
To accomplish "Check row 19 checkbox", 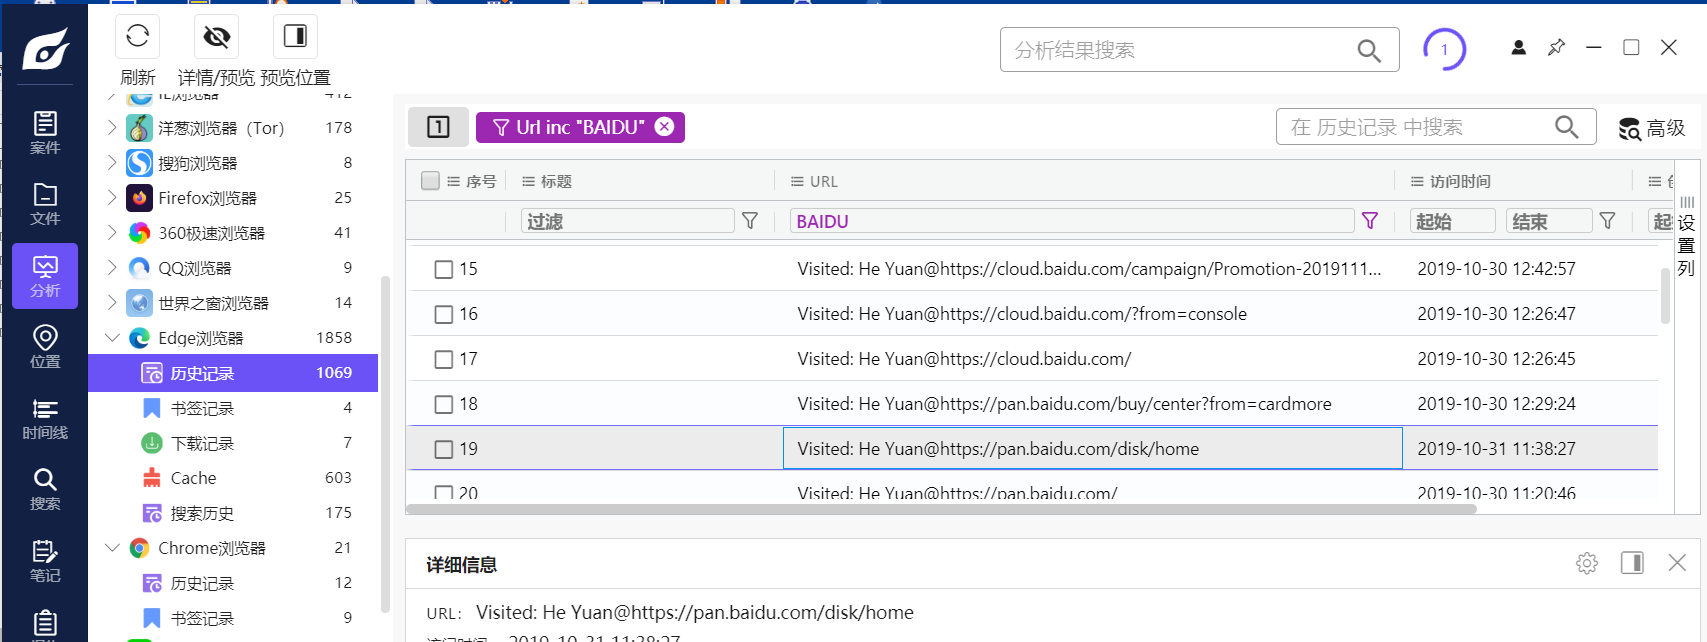I will click(444, 449).
